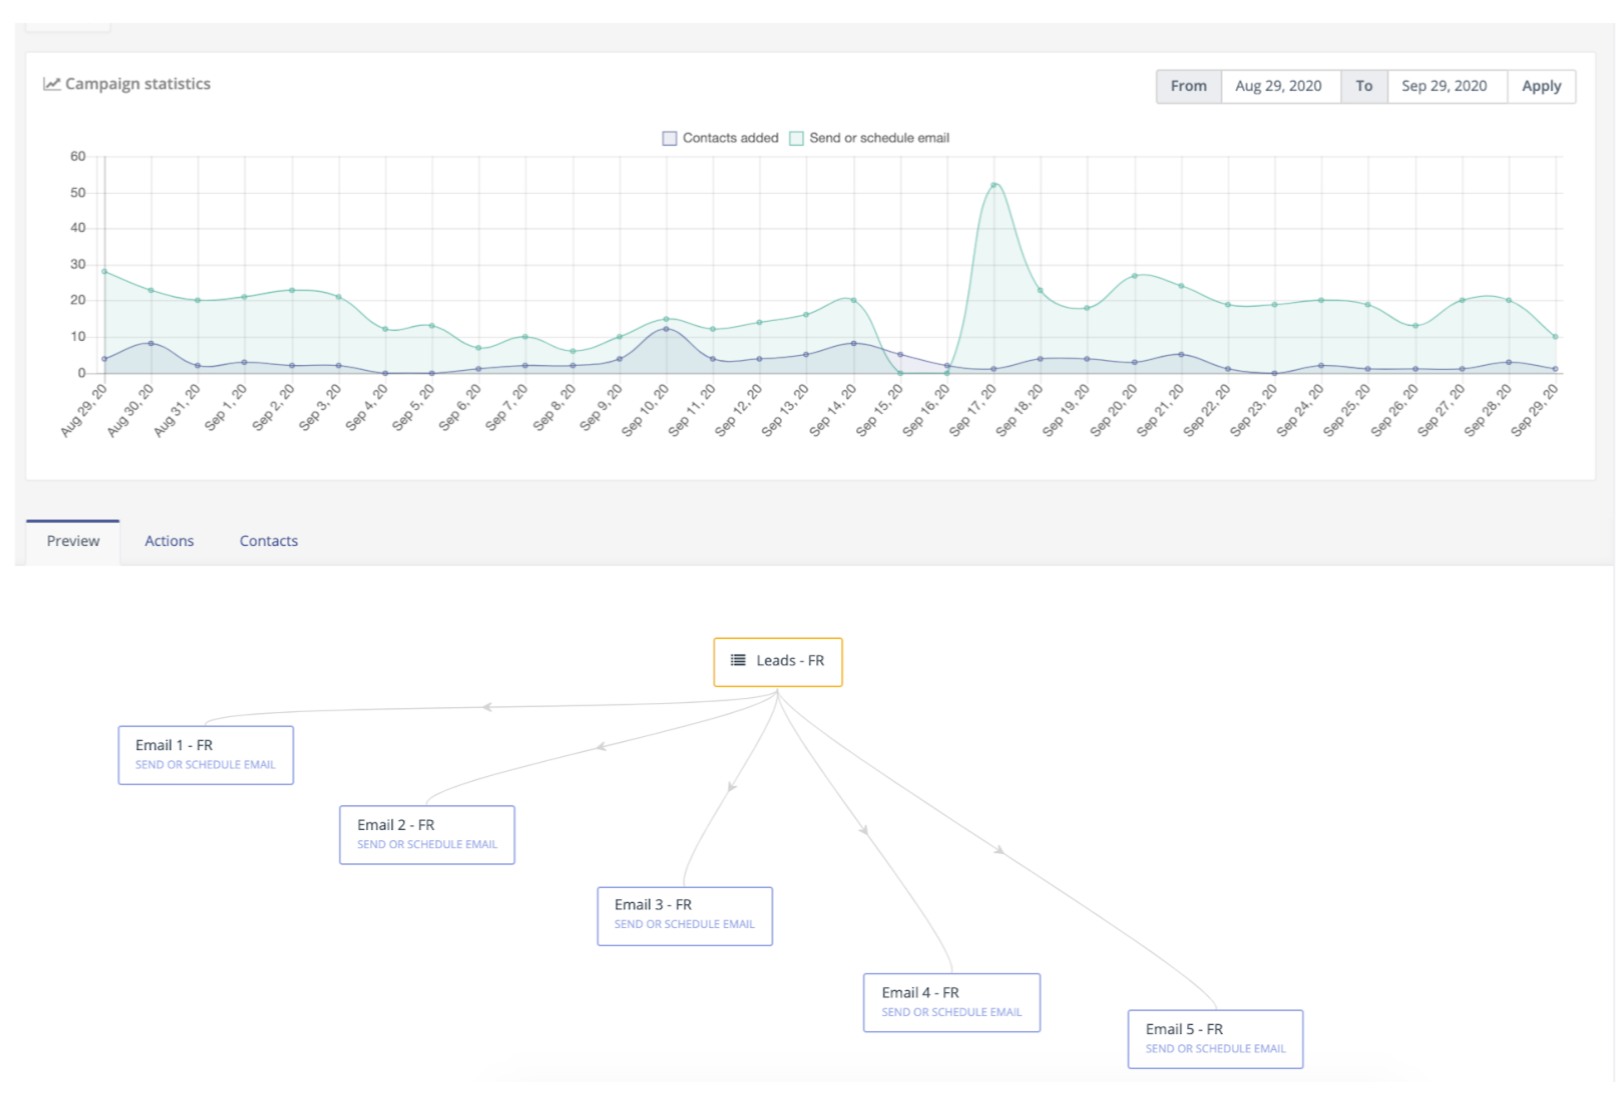Select the Email 1 - FR node
Image resolution: width=1624 pixels, height=1120 pixels.
click(x=206, y=755)
